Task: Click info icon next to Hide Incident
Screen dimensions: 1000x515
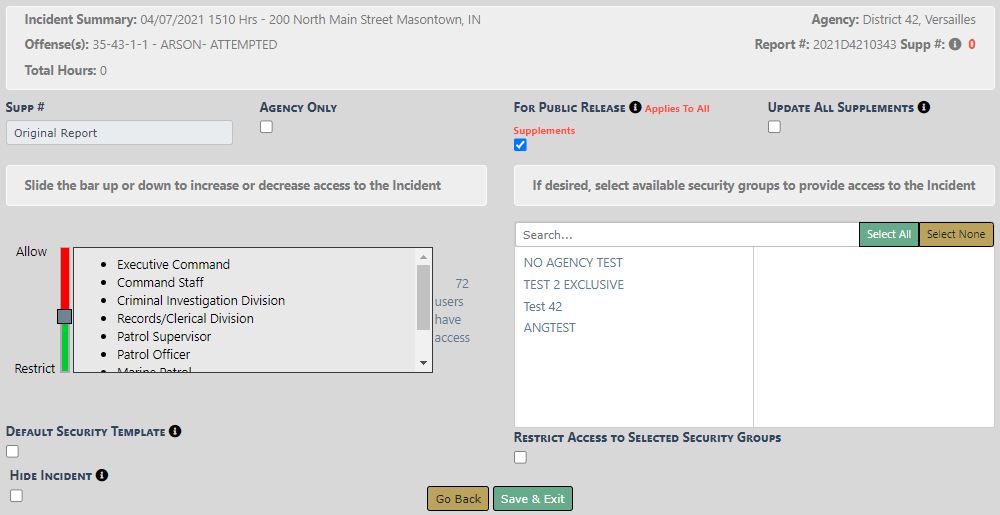Action: (102, 476)
